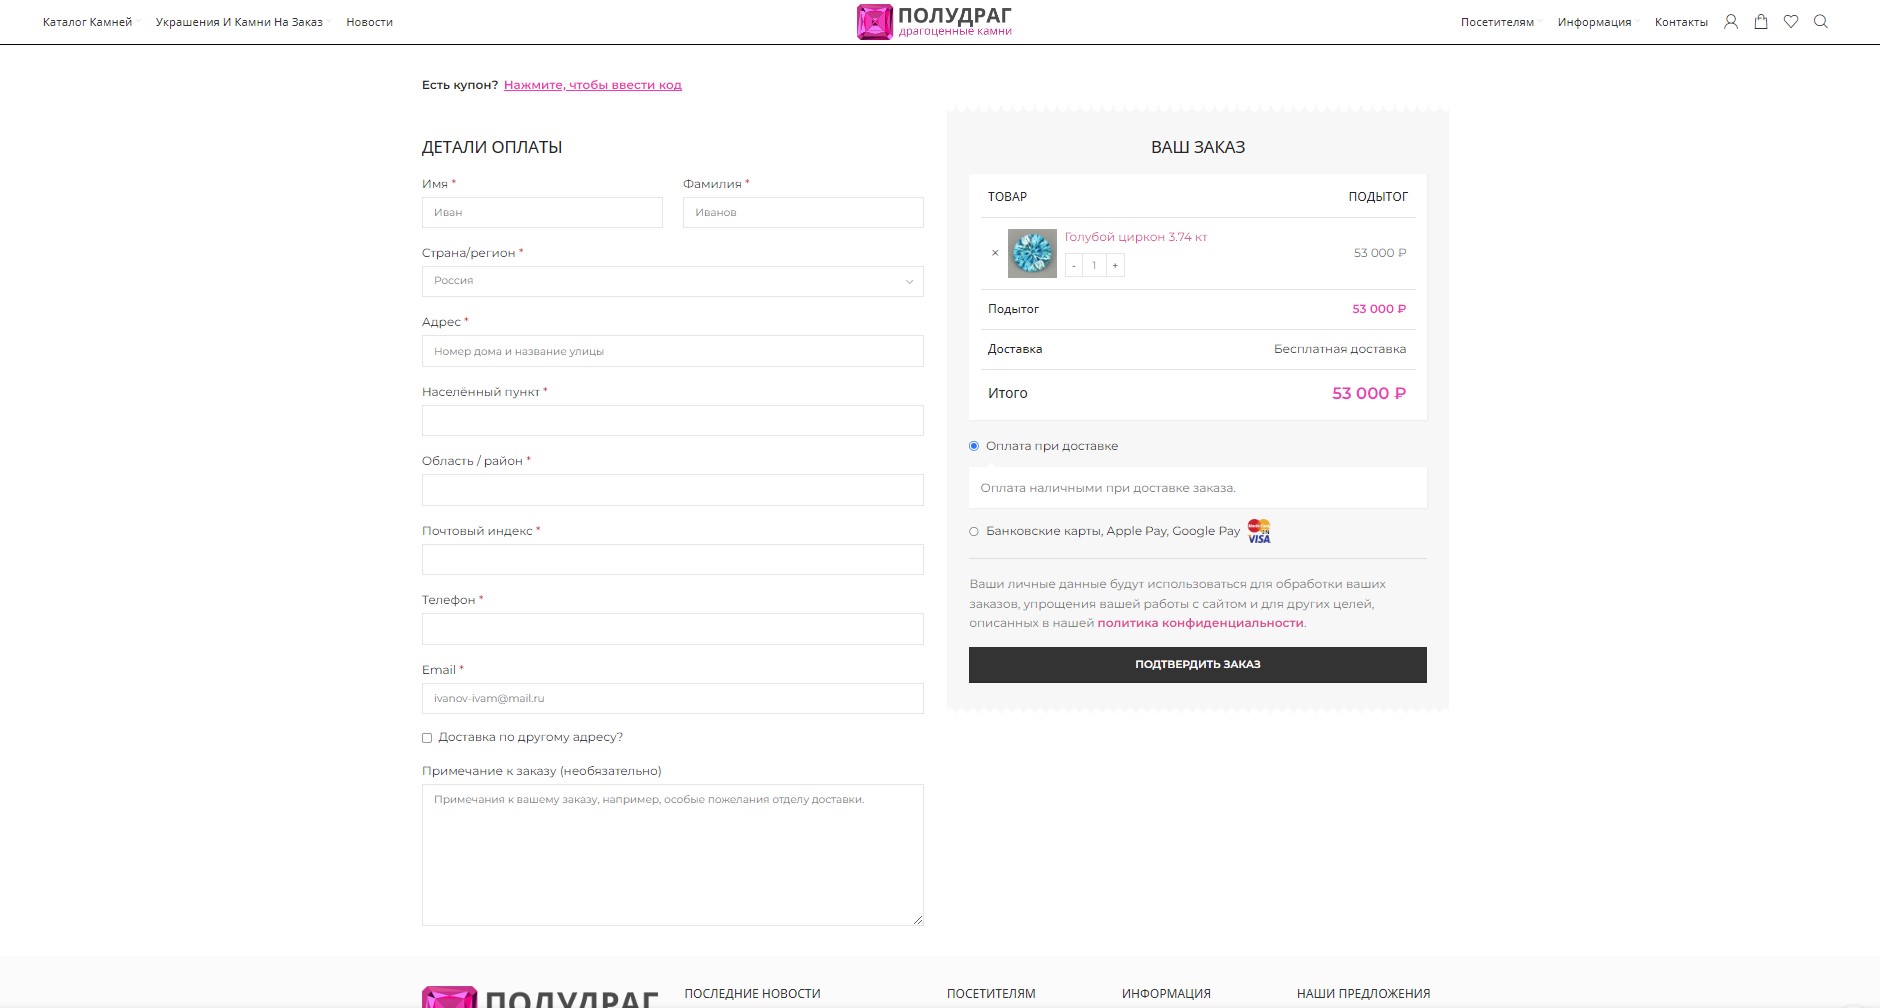
Task: Open the Голубой циркон product thumbnail
Action: coord(1032,253)
